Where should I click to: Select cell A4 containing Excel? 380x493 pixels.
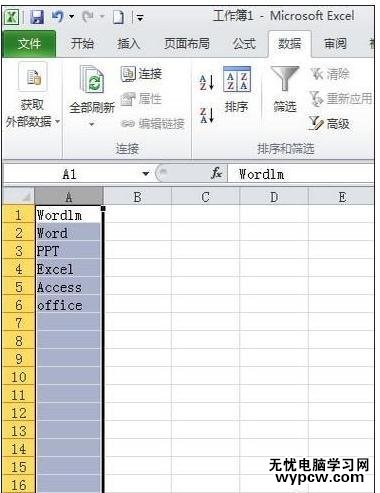pyautogui.click(x=68, y=269)
